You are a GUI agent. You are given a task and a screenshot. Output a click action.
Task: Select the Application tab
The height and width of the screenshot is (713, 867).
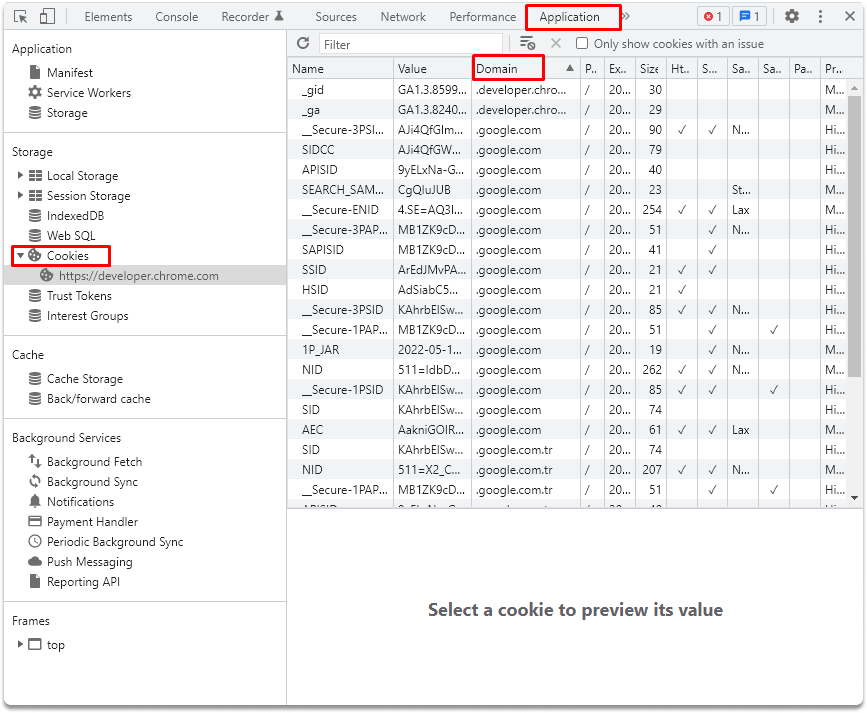[x=570, y=17]
